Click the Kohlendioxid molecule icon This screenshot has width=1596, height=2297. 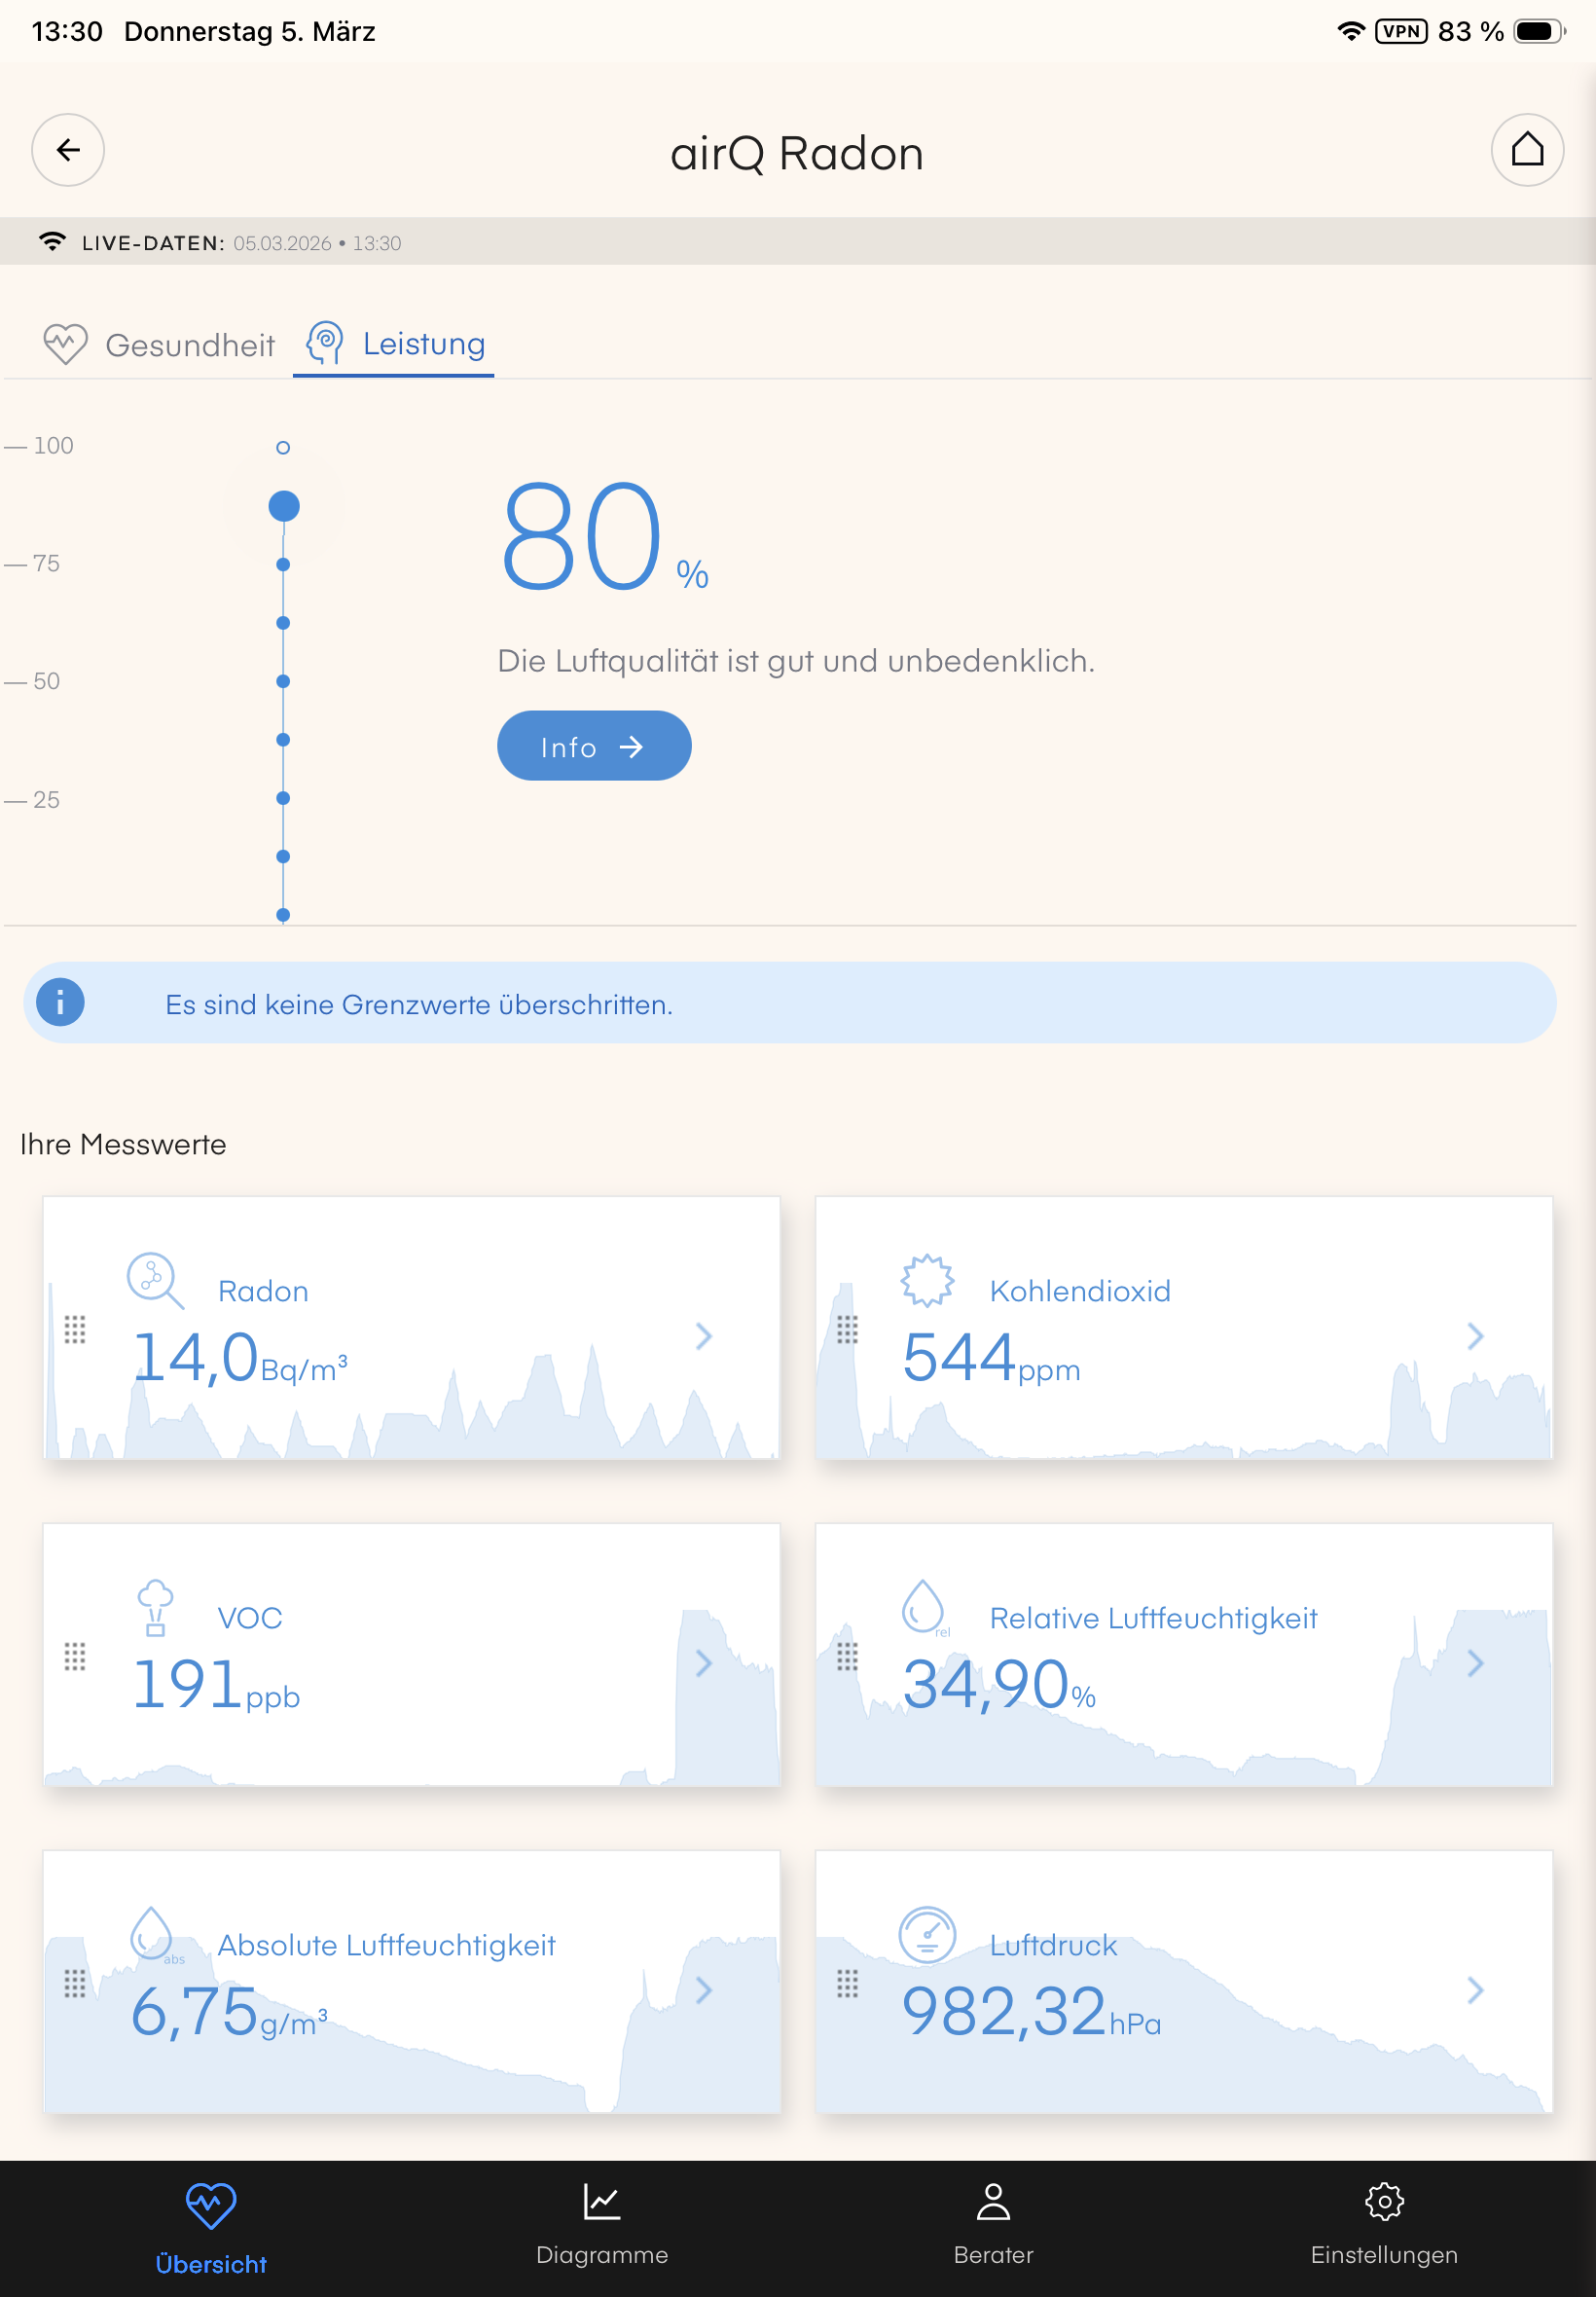click(x=927, y=1280)
